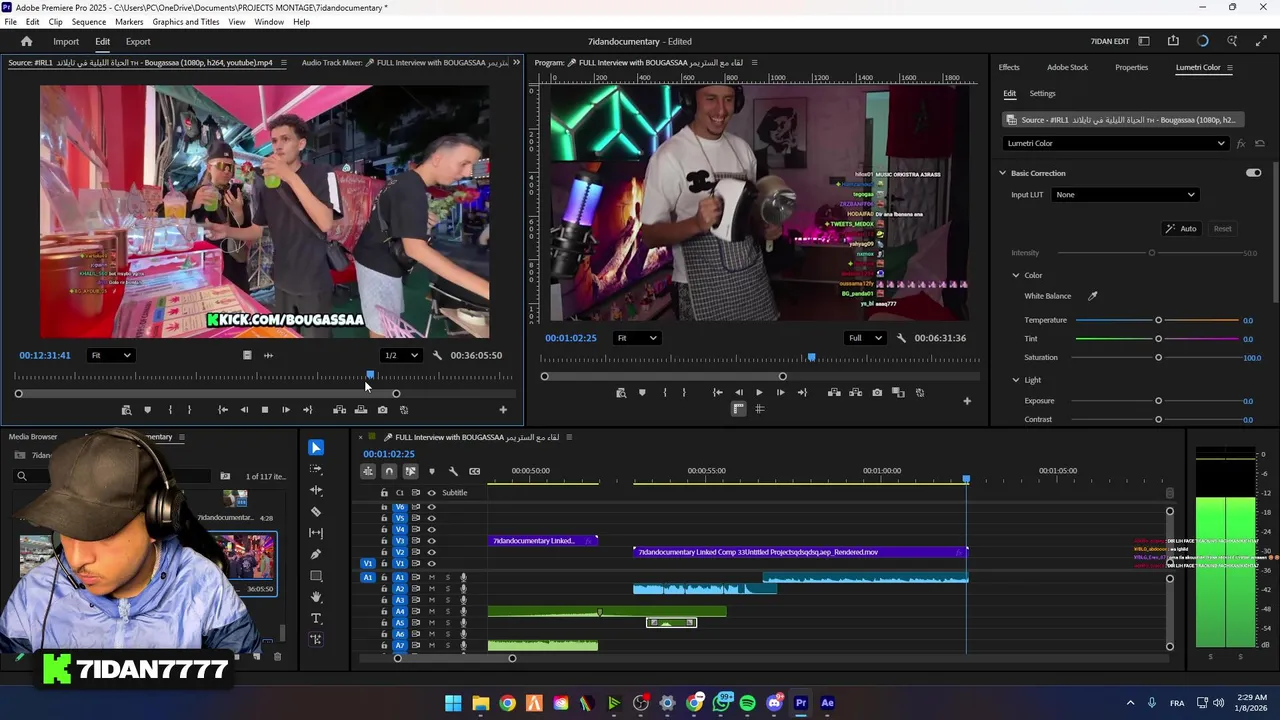Click the Extract button in Program monitor

(x=855, y=393)
